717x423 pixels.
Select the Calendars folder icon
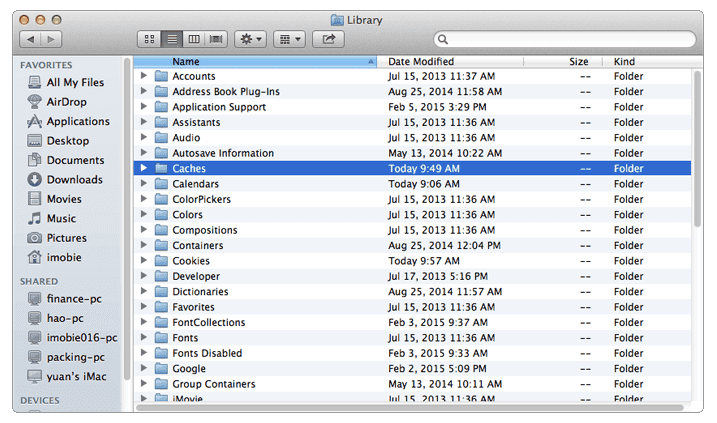click(x=161, y=184)
